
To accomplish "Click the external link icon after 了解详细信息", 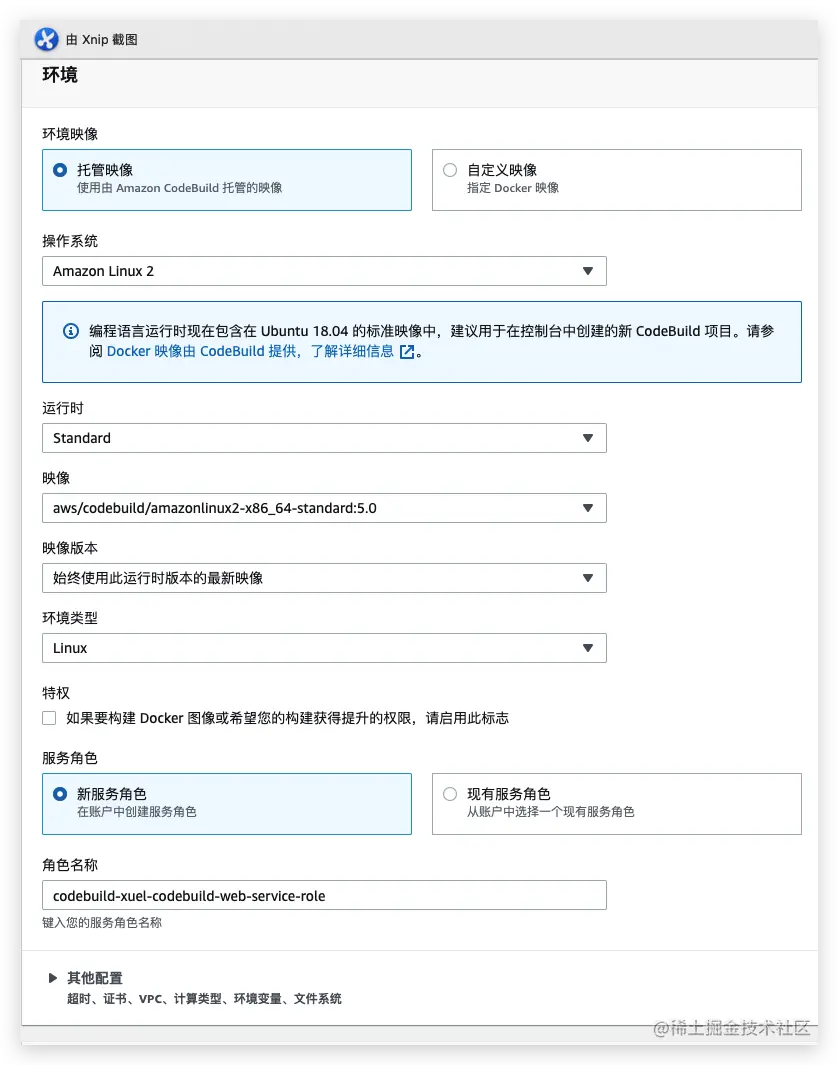I will (407, 352).
